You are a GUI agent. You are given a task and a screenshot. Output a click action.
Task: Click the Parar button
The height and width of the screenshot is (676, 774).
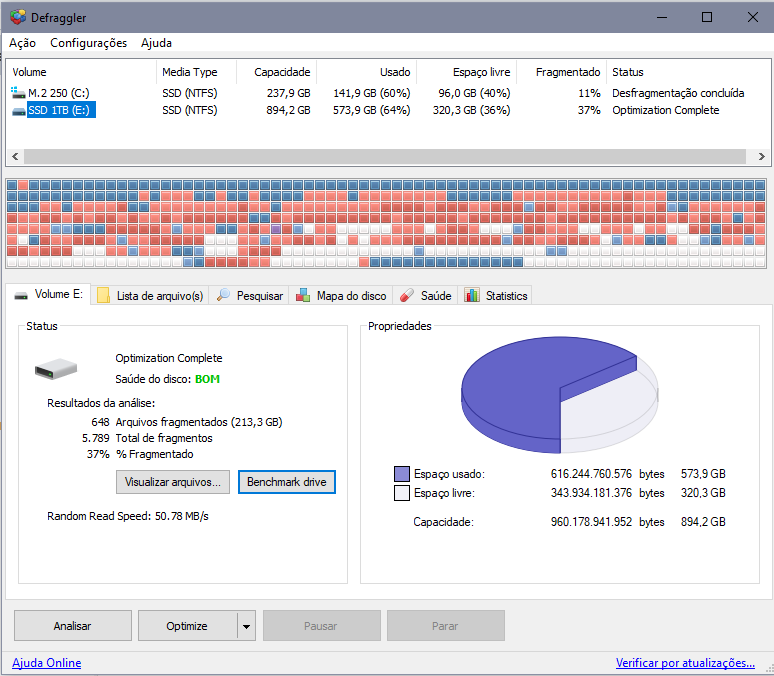tap(446, 626)
